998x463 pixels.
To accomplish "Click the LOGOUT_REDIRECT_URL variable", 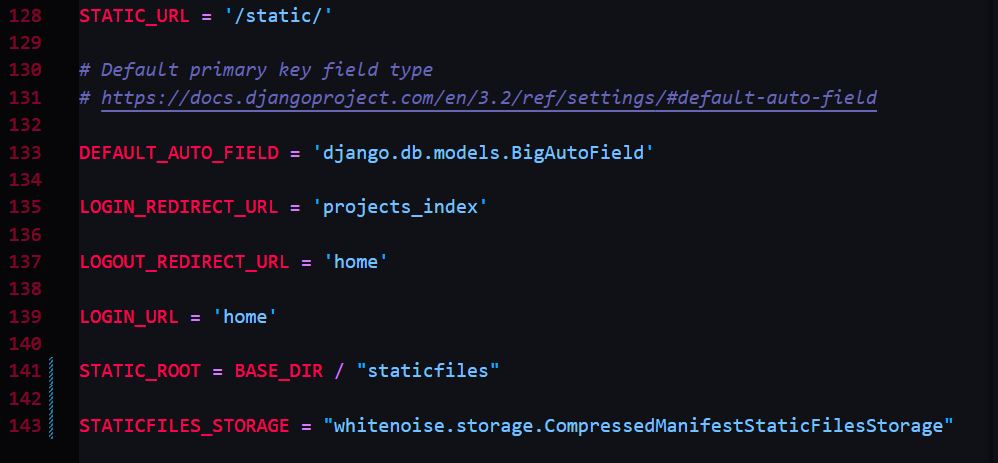I will pos(184,262).
